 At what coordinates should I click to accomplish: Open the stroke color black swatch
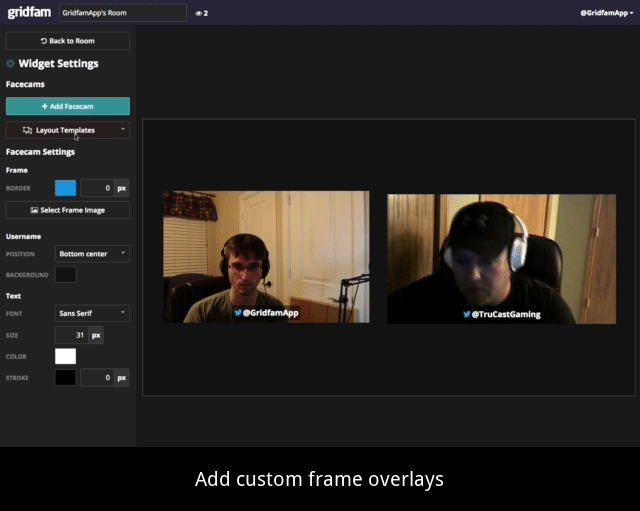65,378
